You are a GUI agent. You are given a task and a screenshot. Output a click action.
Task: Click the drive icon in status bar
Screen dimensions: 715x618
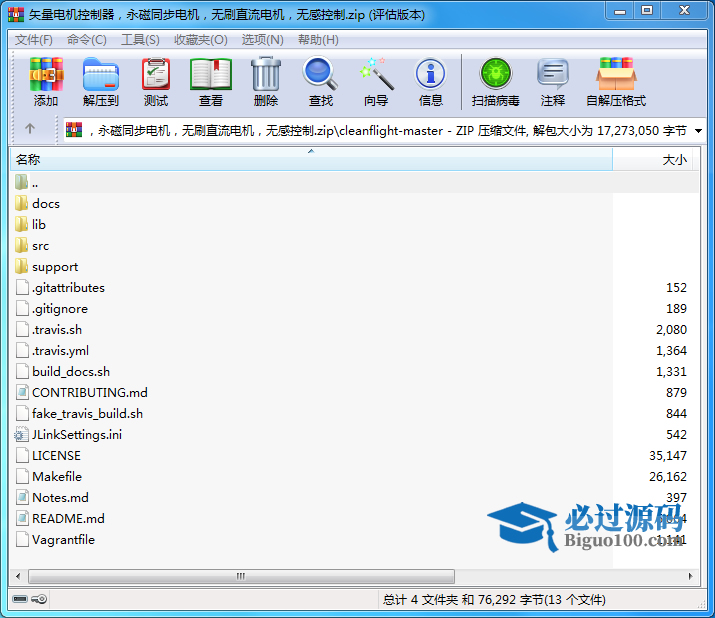[20, 599]
